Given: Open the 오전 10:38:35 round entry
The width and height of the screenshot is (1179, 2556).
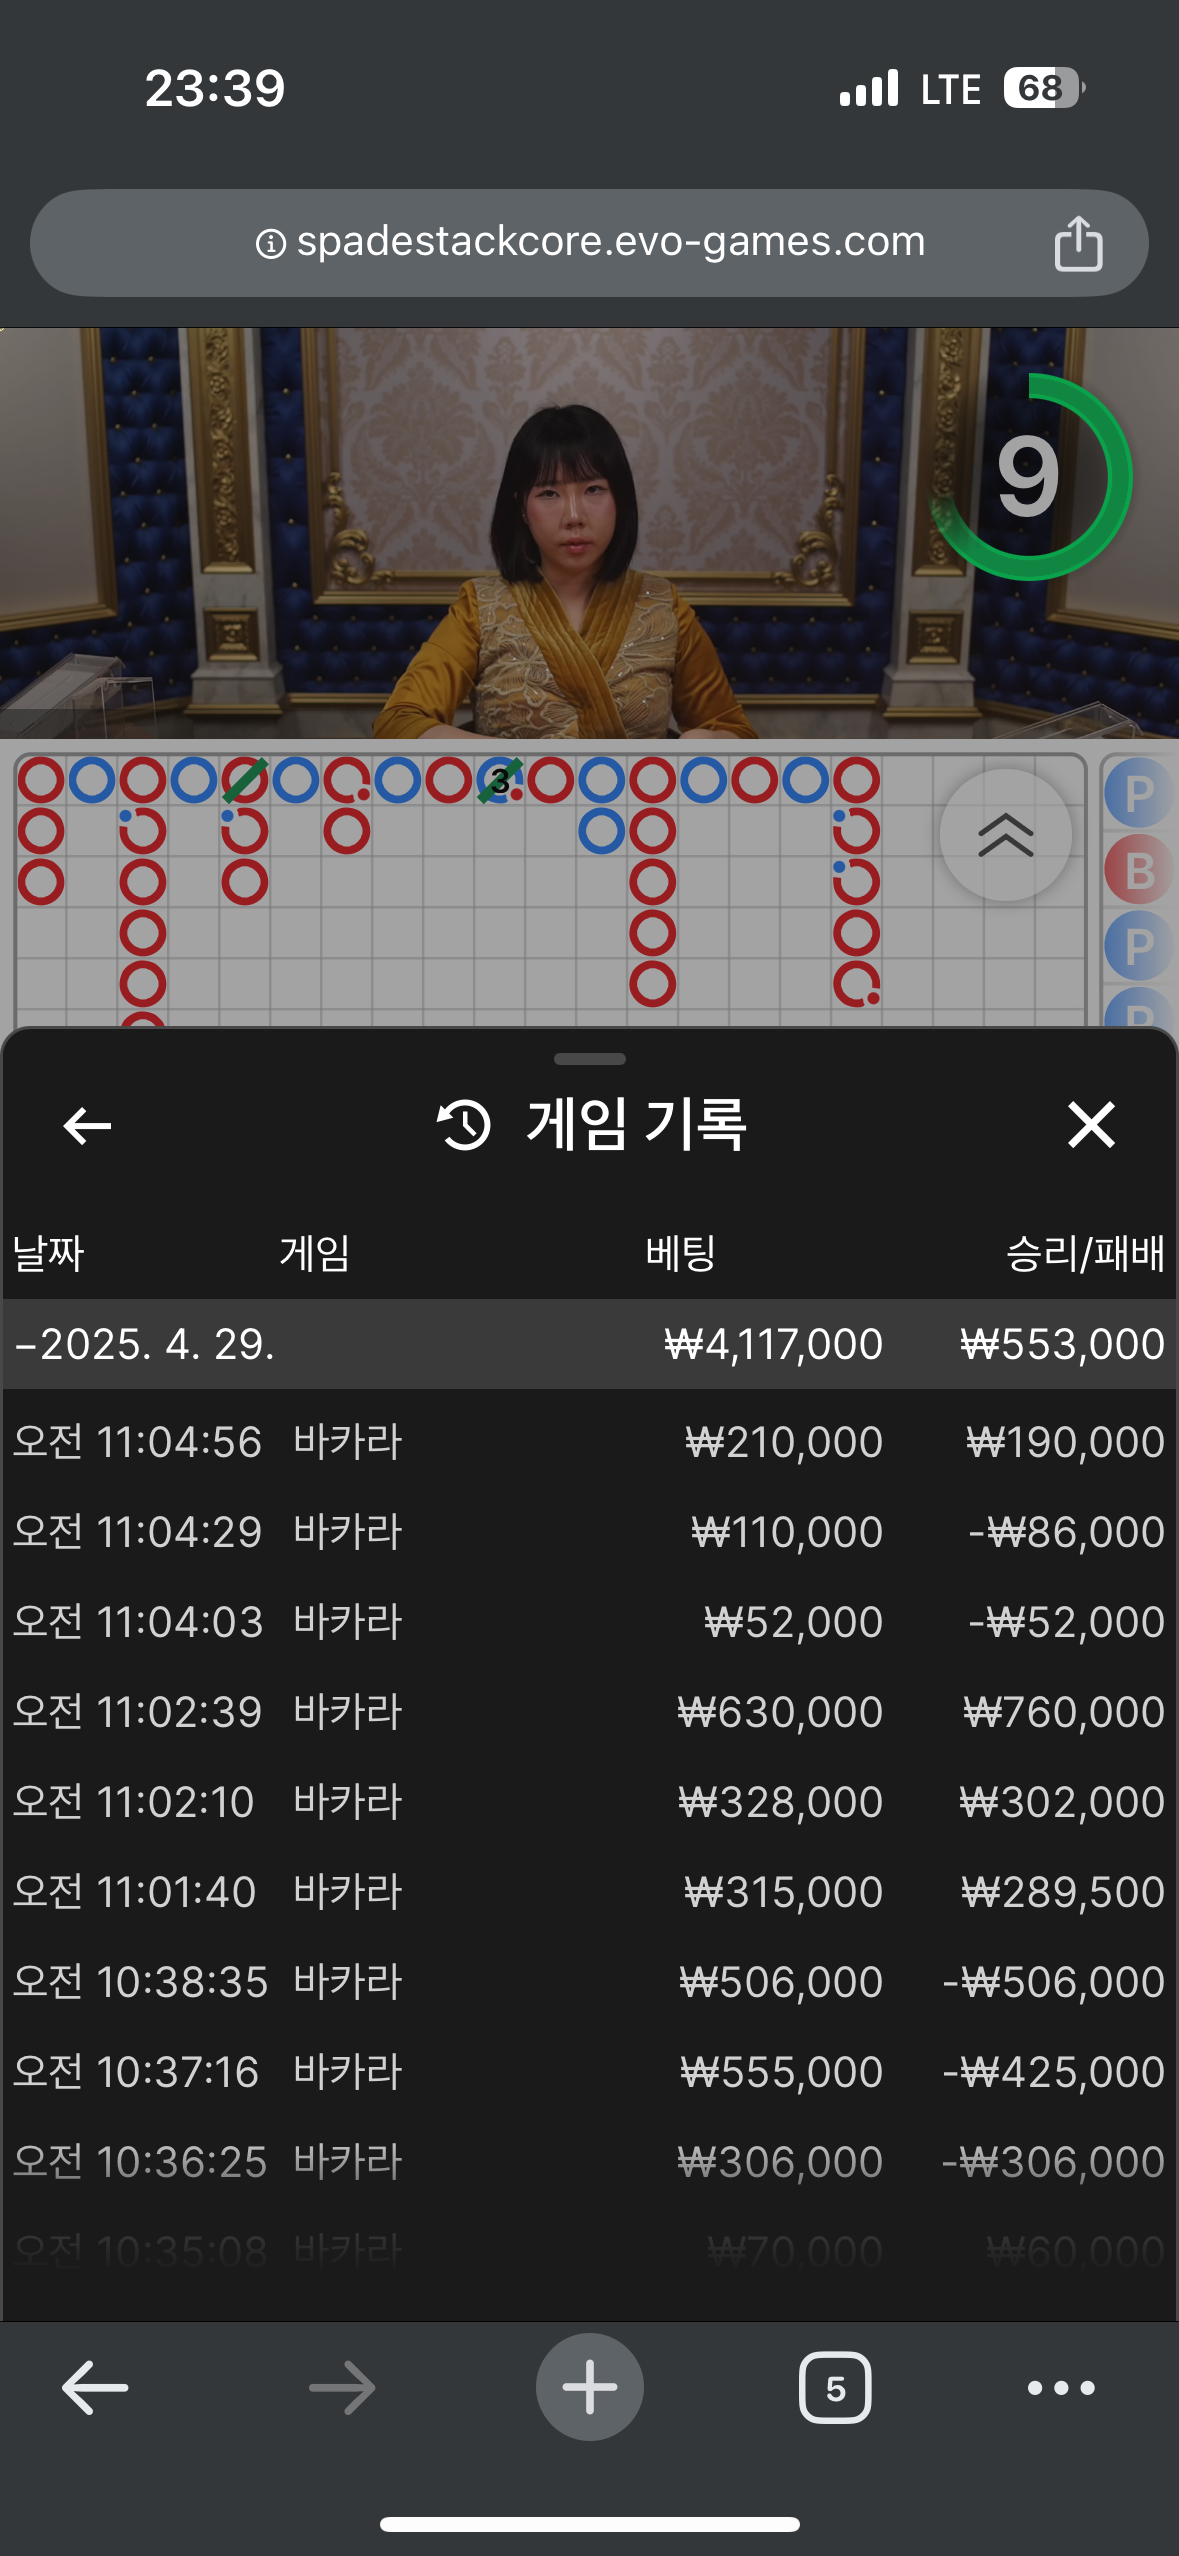Looking at the screenshot, I should pos(589,1982).
